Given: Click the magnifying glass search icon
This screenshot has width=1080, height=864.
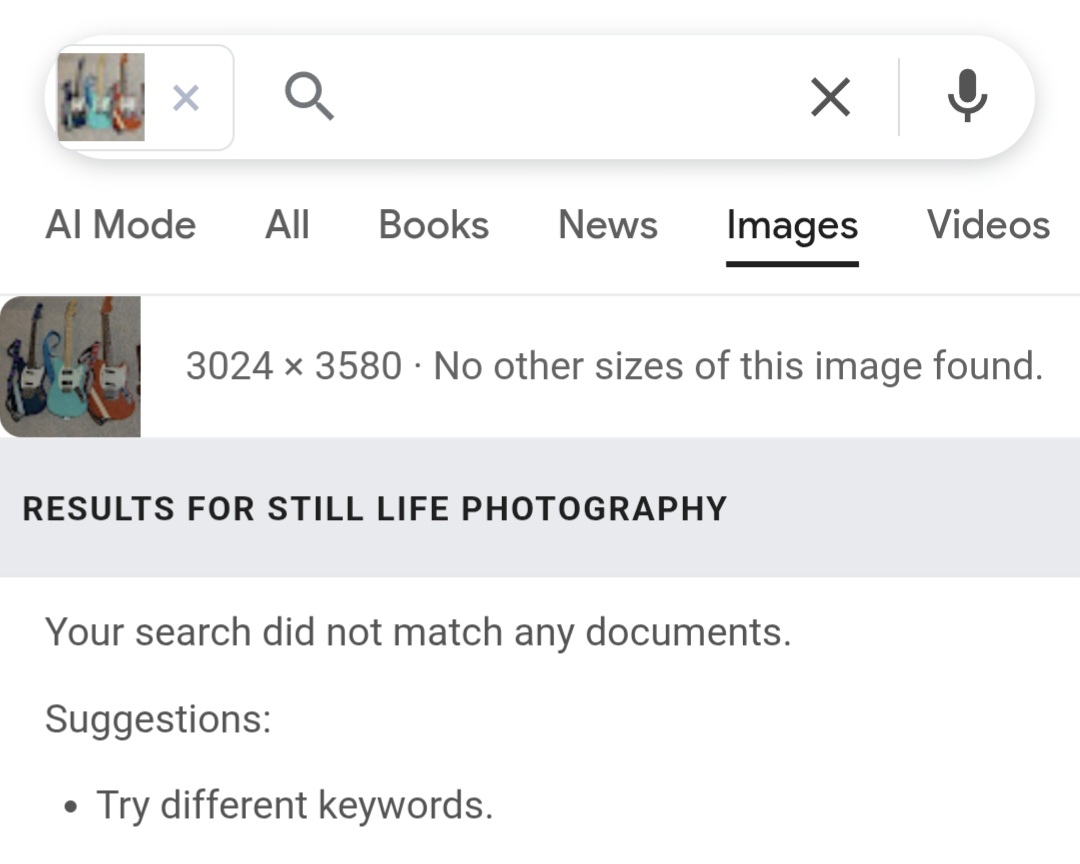Looking at the screenshot, I should coord(308,98).
